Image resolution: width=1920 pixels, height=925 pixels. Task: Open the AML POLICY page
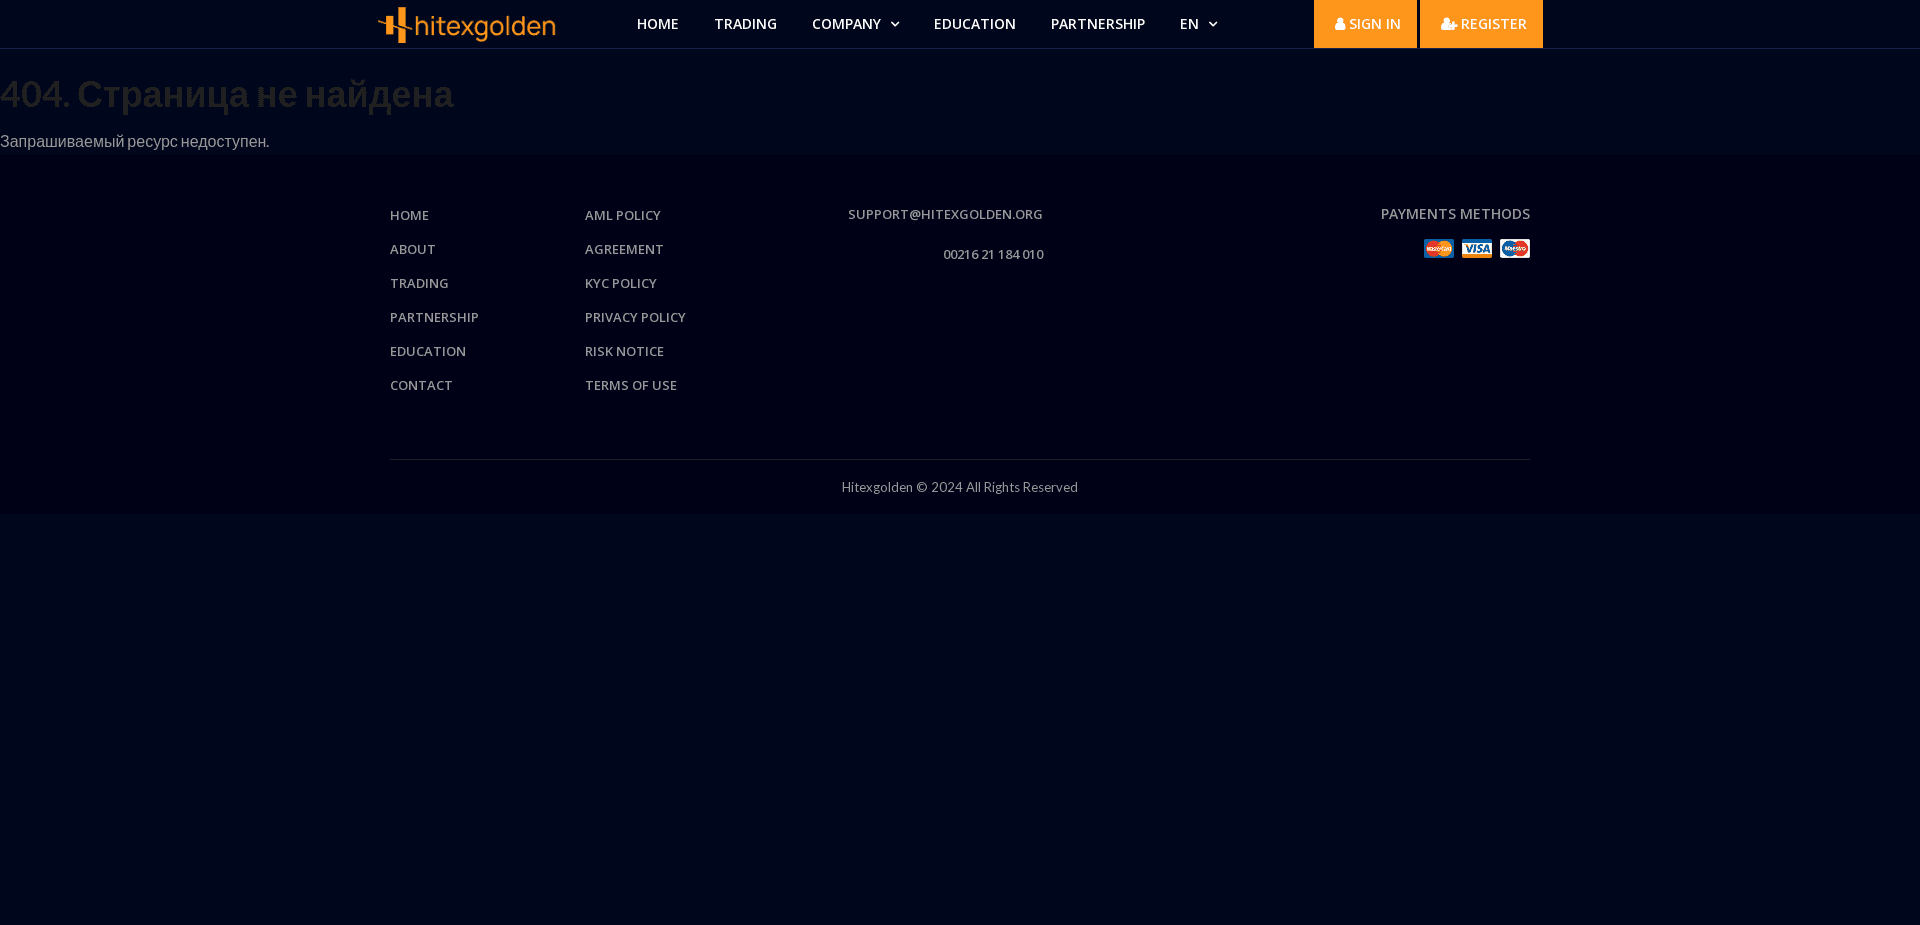(x=622, y=215)
